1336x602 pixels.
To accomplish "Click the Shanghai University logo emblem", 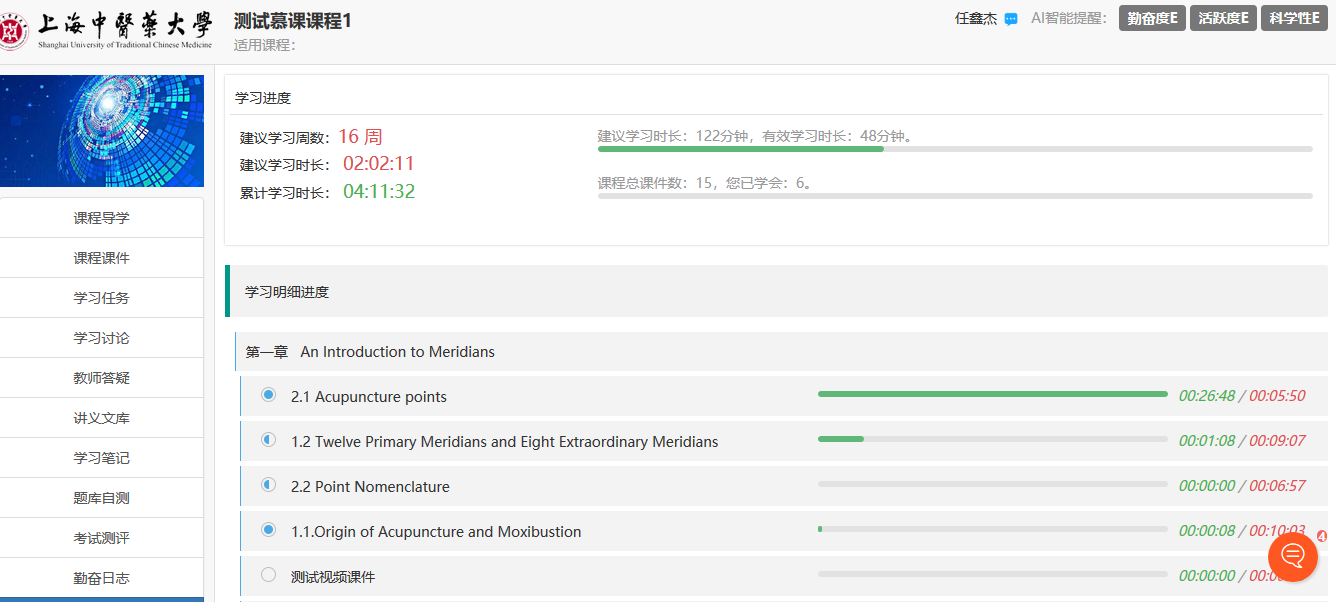I will 13,30.
